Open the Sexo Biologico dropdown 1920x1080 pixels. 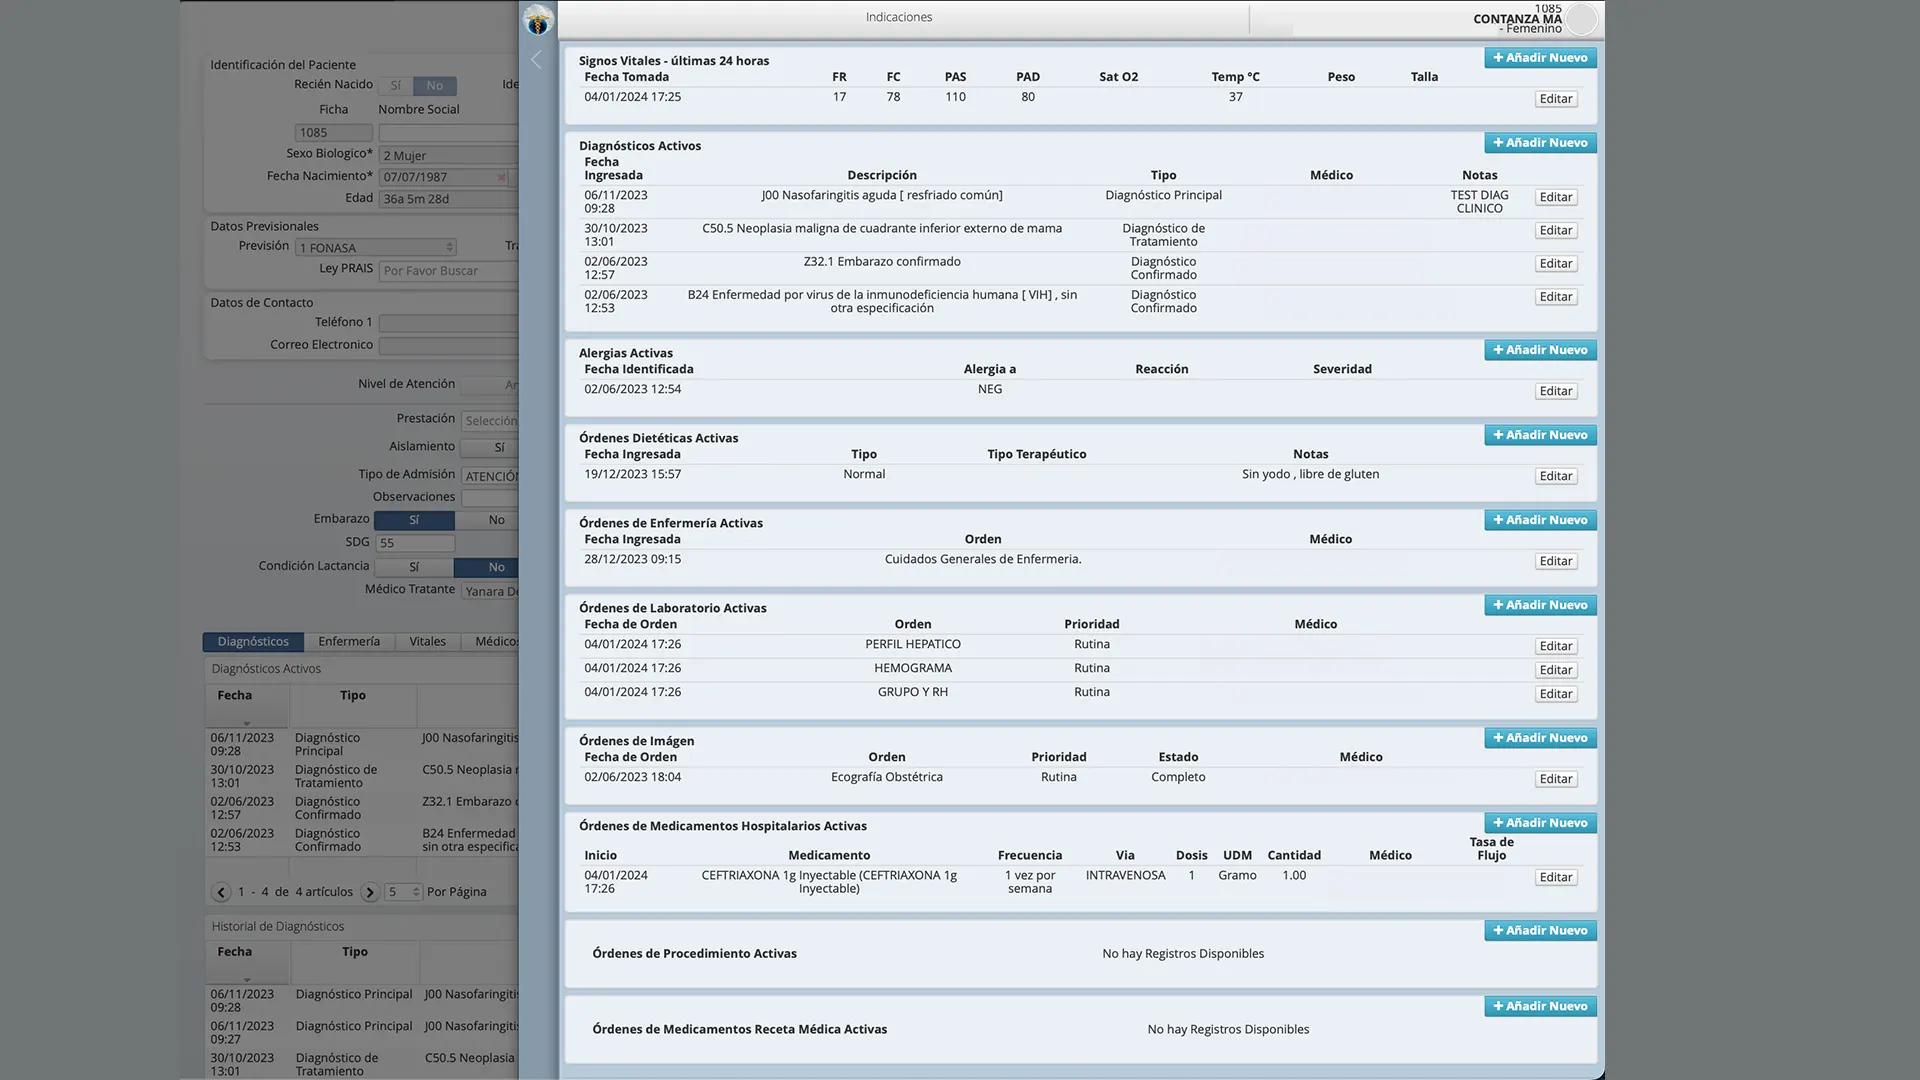pyautogui.click(x=448, y=155)
